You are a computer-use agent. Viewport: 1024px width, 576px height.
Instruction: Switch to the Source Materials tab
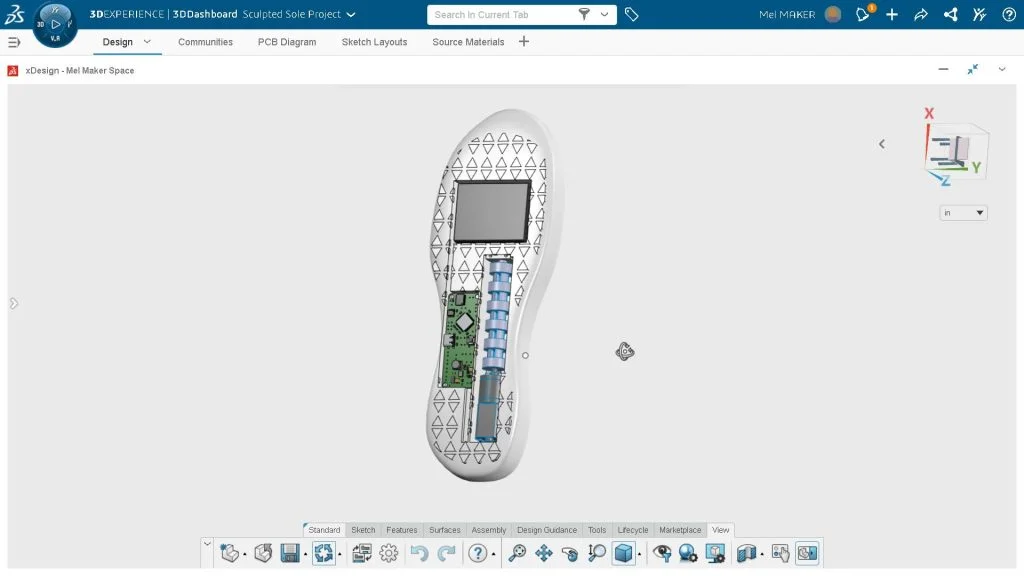(x=468, y=42)
